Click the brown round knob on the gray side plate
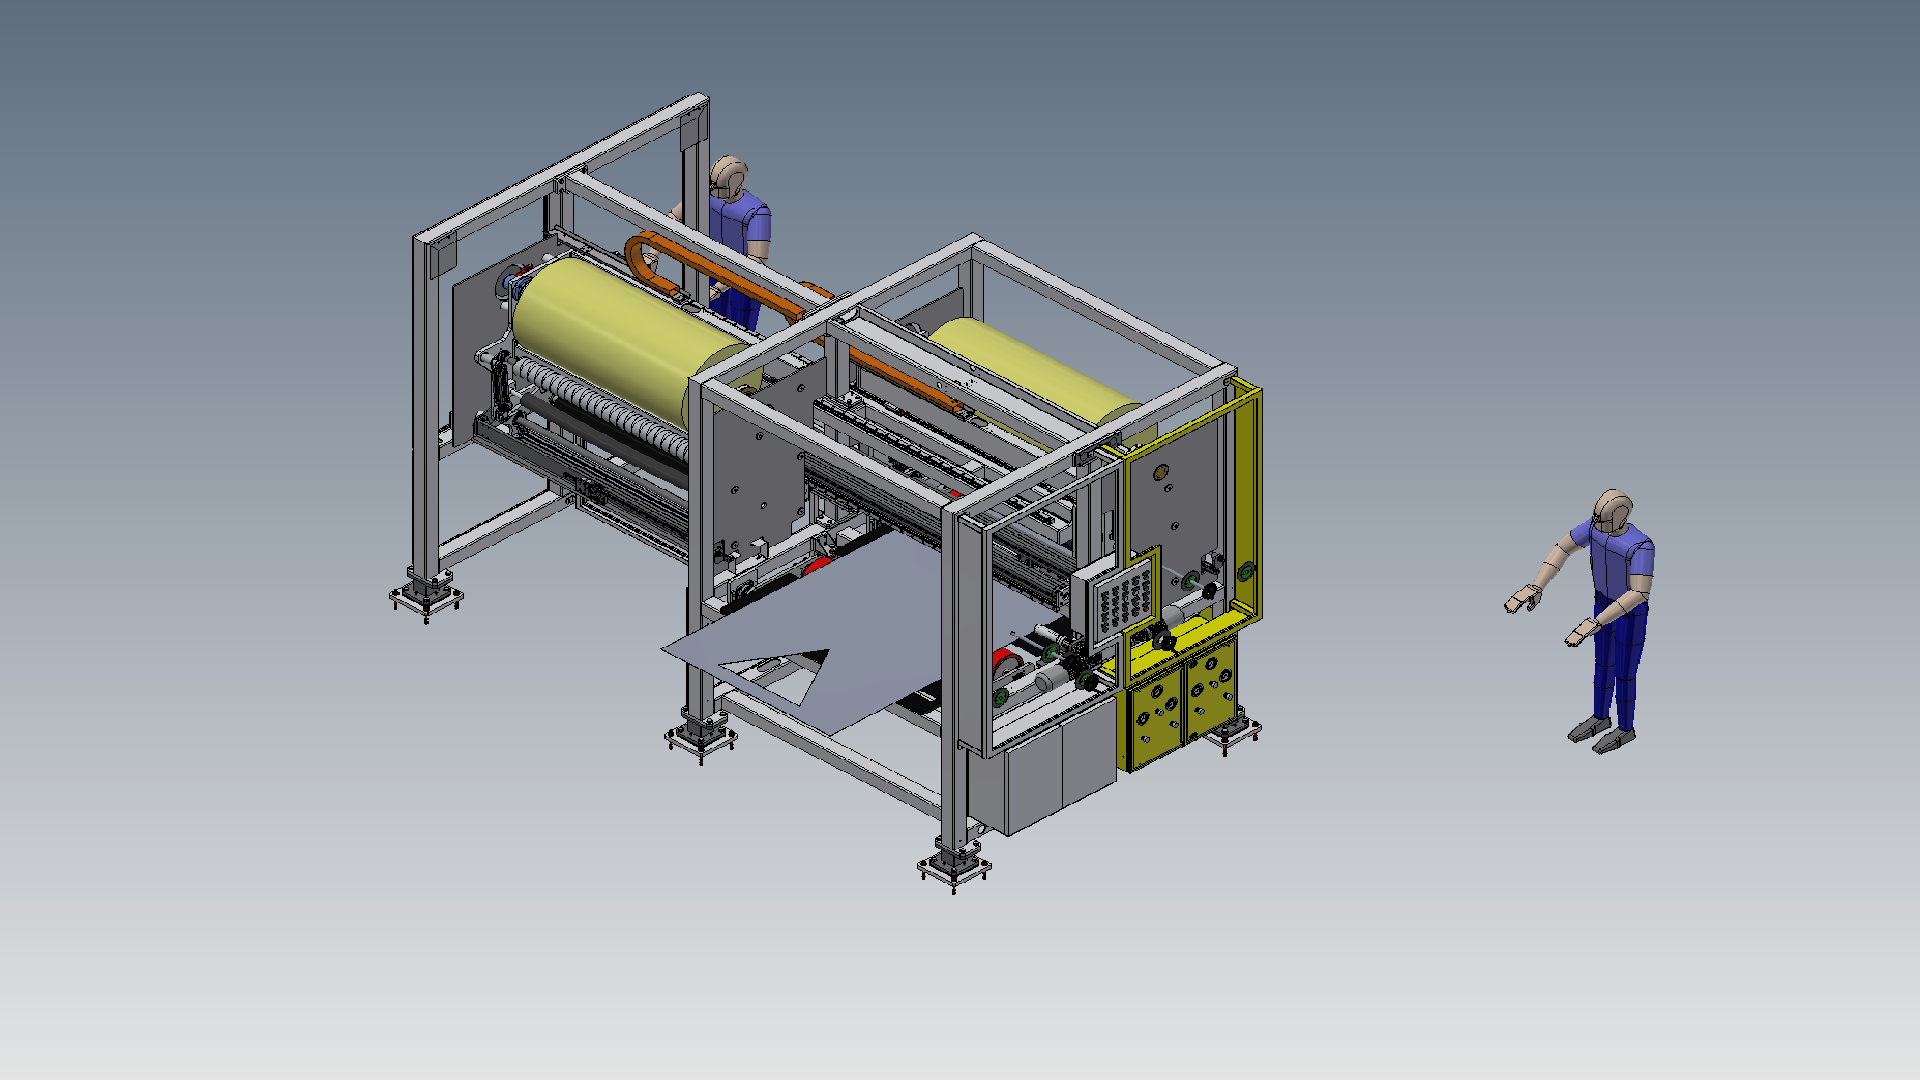The width and height of the screenshot is (1920, 1080). coord(1160,471)
